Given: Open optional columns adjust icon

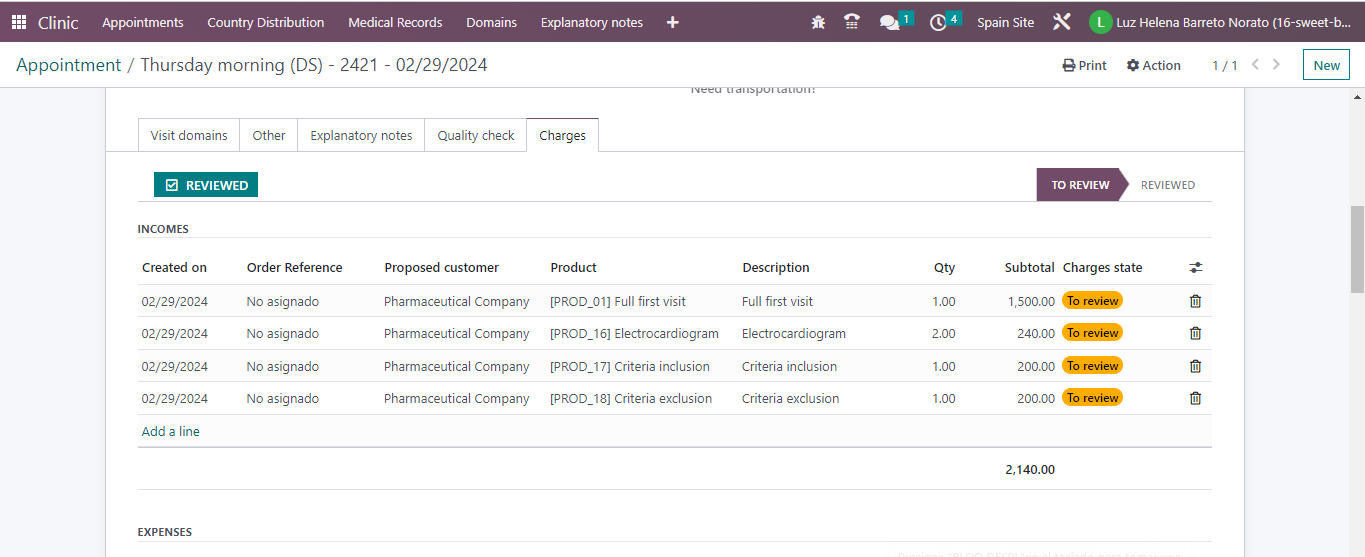Looking at the screenshot, I should 1196,268.
